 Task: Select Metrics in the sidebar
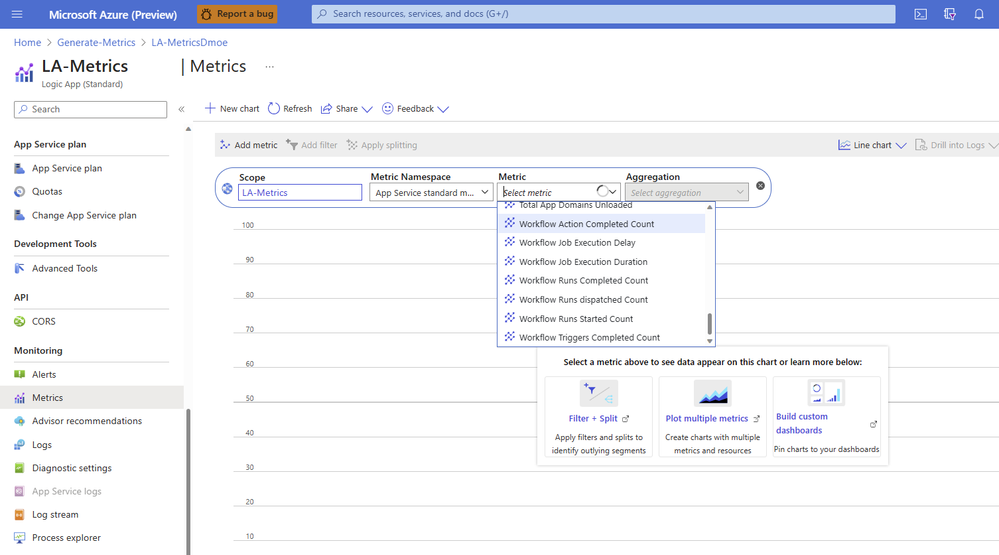[x=91, y=398]
